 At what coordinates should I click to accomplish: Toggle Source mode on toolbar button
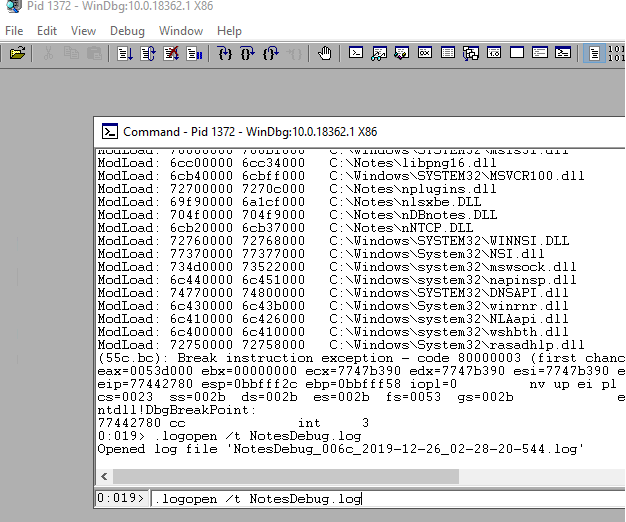click(595, 53)
